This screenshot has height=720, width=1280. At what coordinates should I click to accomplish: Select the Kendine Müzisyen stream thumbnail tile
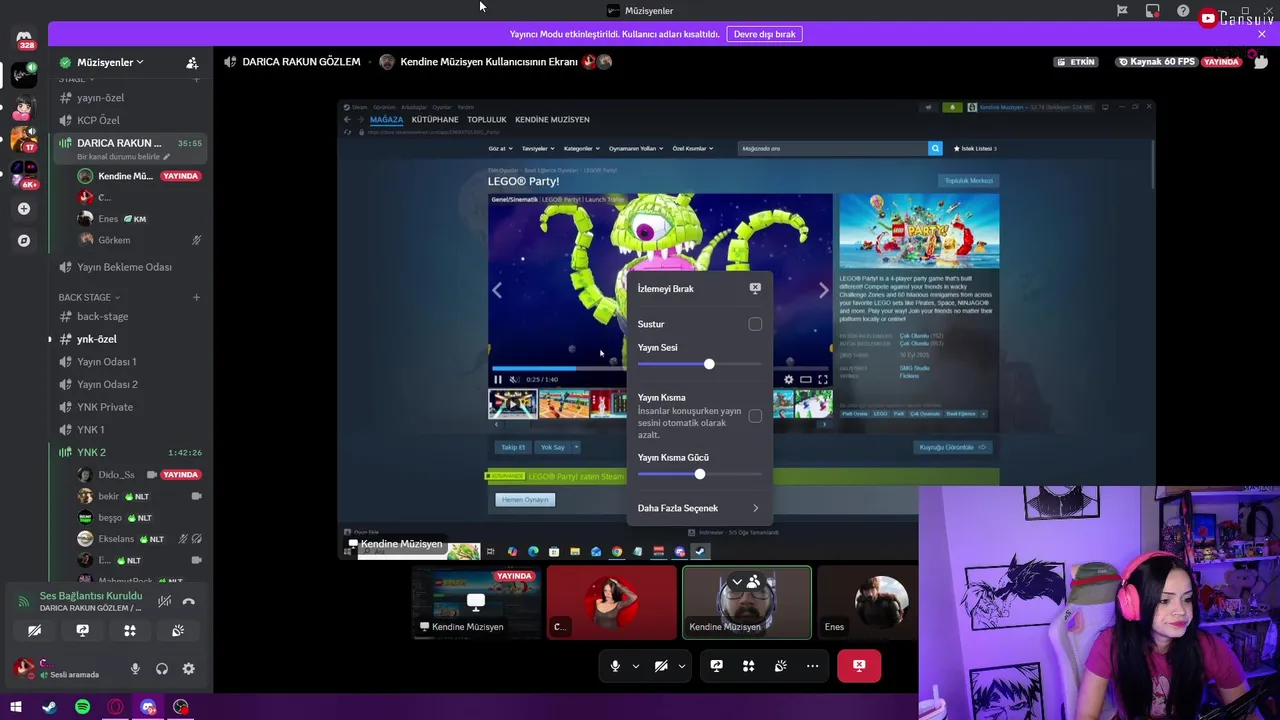[477, 603]
